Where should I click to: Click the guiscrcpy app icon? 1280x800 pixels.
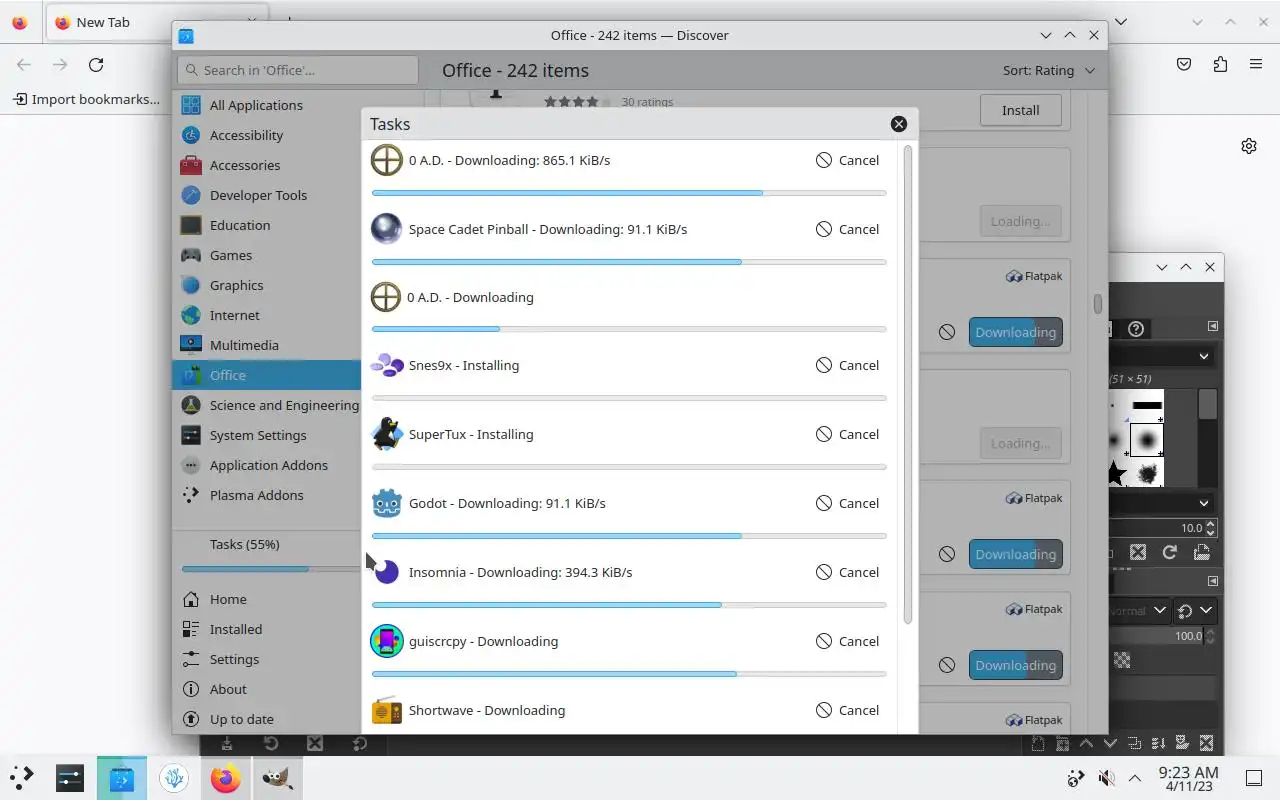[387, 641]
